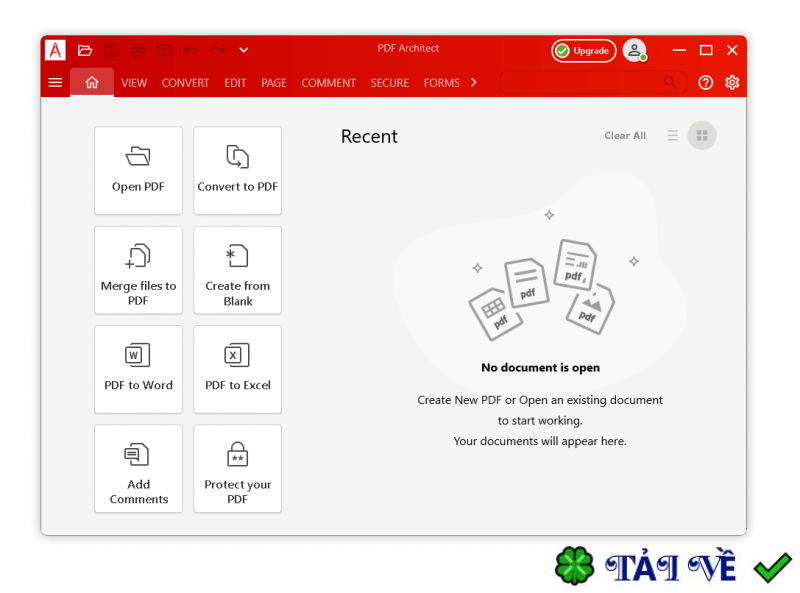Show more tabs with right chevron
The height and width of the screenshot is (593, 800).
(x=474, y=82)
